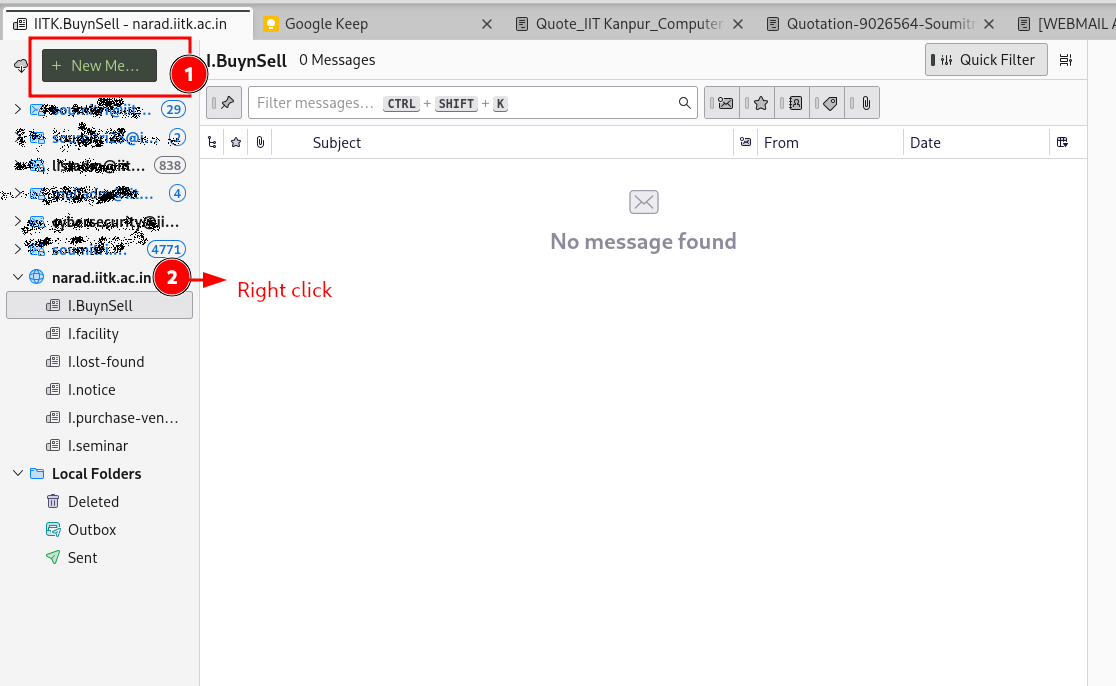Click the Quick Filter button

(986, 60)
